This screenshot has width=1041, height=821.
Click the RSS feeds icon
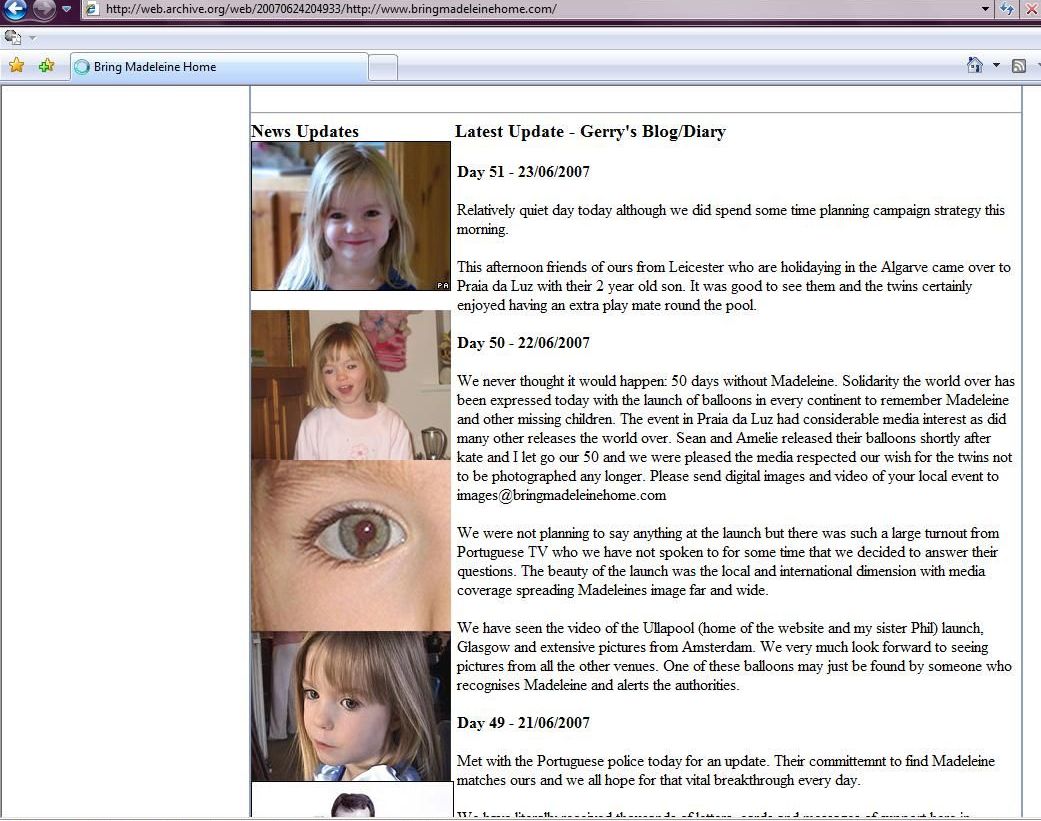coord(1019,66)
